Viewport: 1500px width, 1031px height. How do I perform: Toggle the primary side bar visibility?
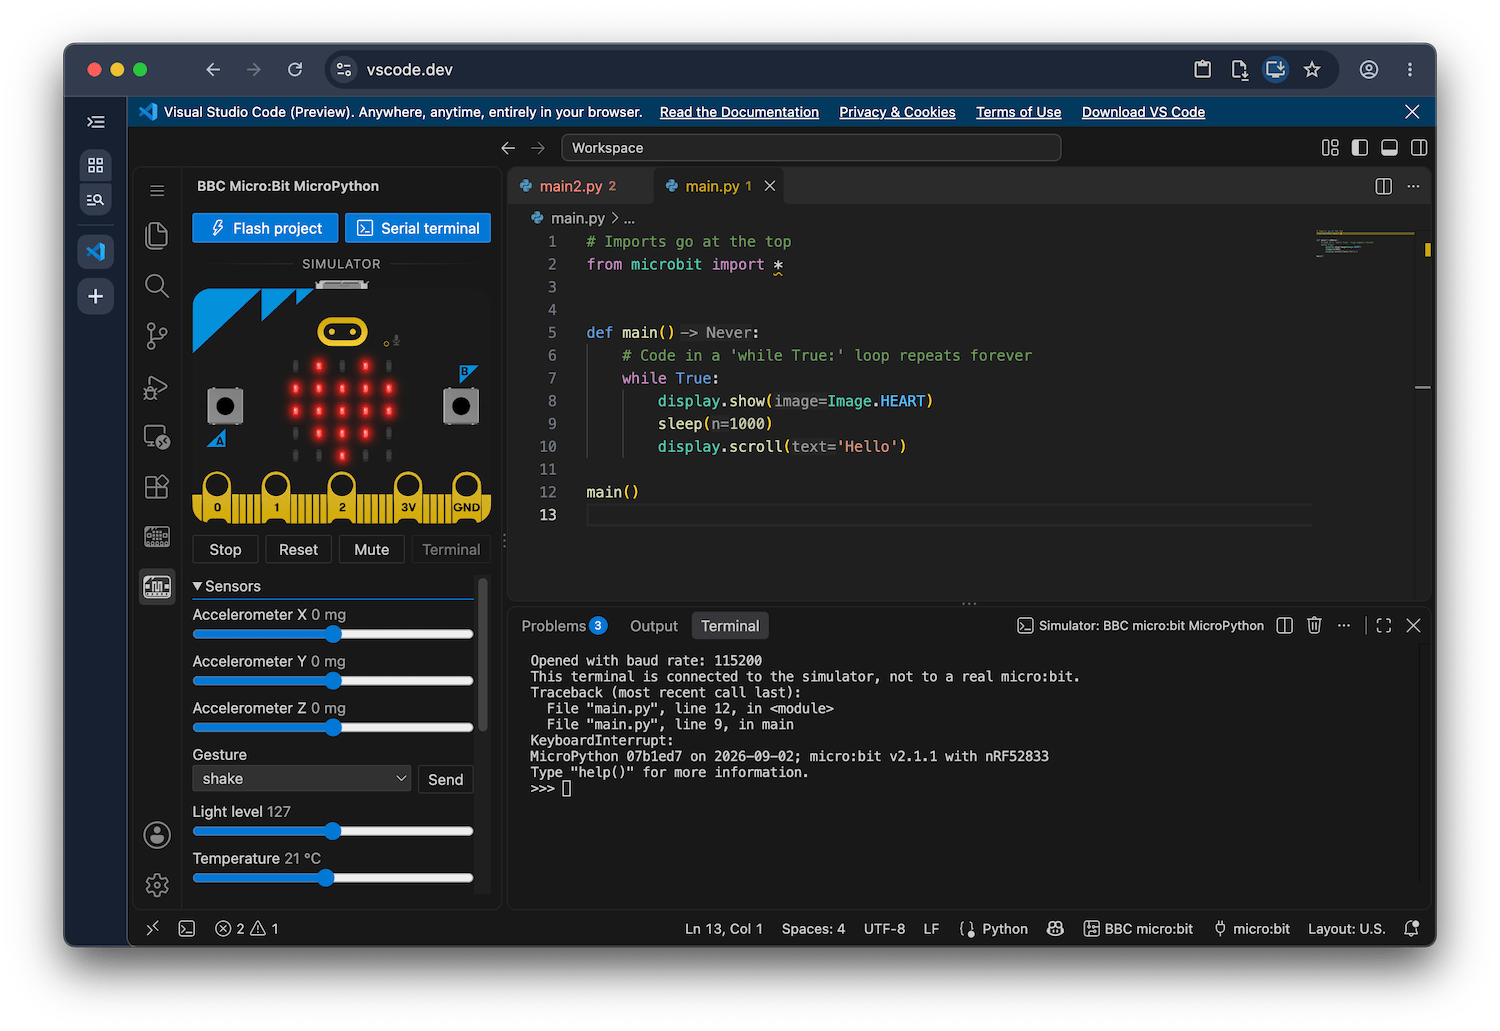(1360, 148)
